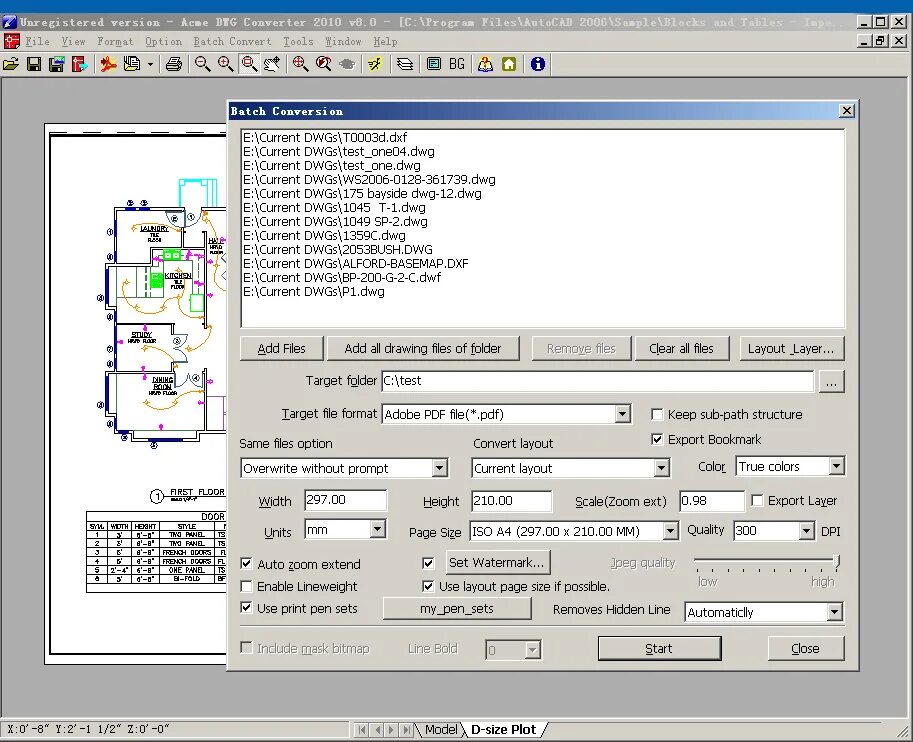
Task: Switch to the Model tab
Action: coord(441,729)
